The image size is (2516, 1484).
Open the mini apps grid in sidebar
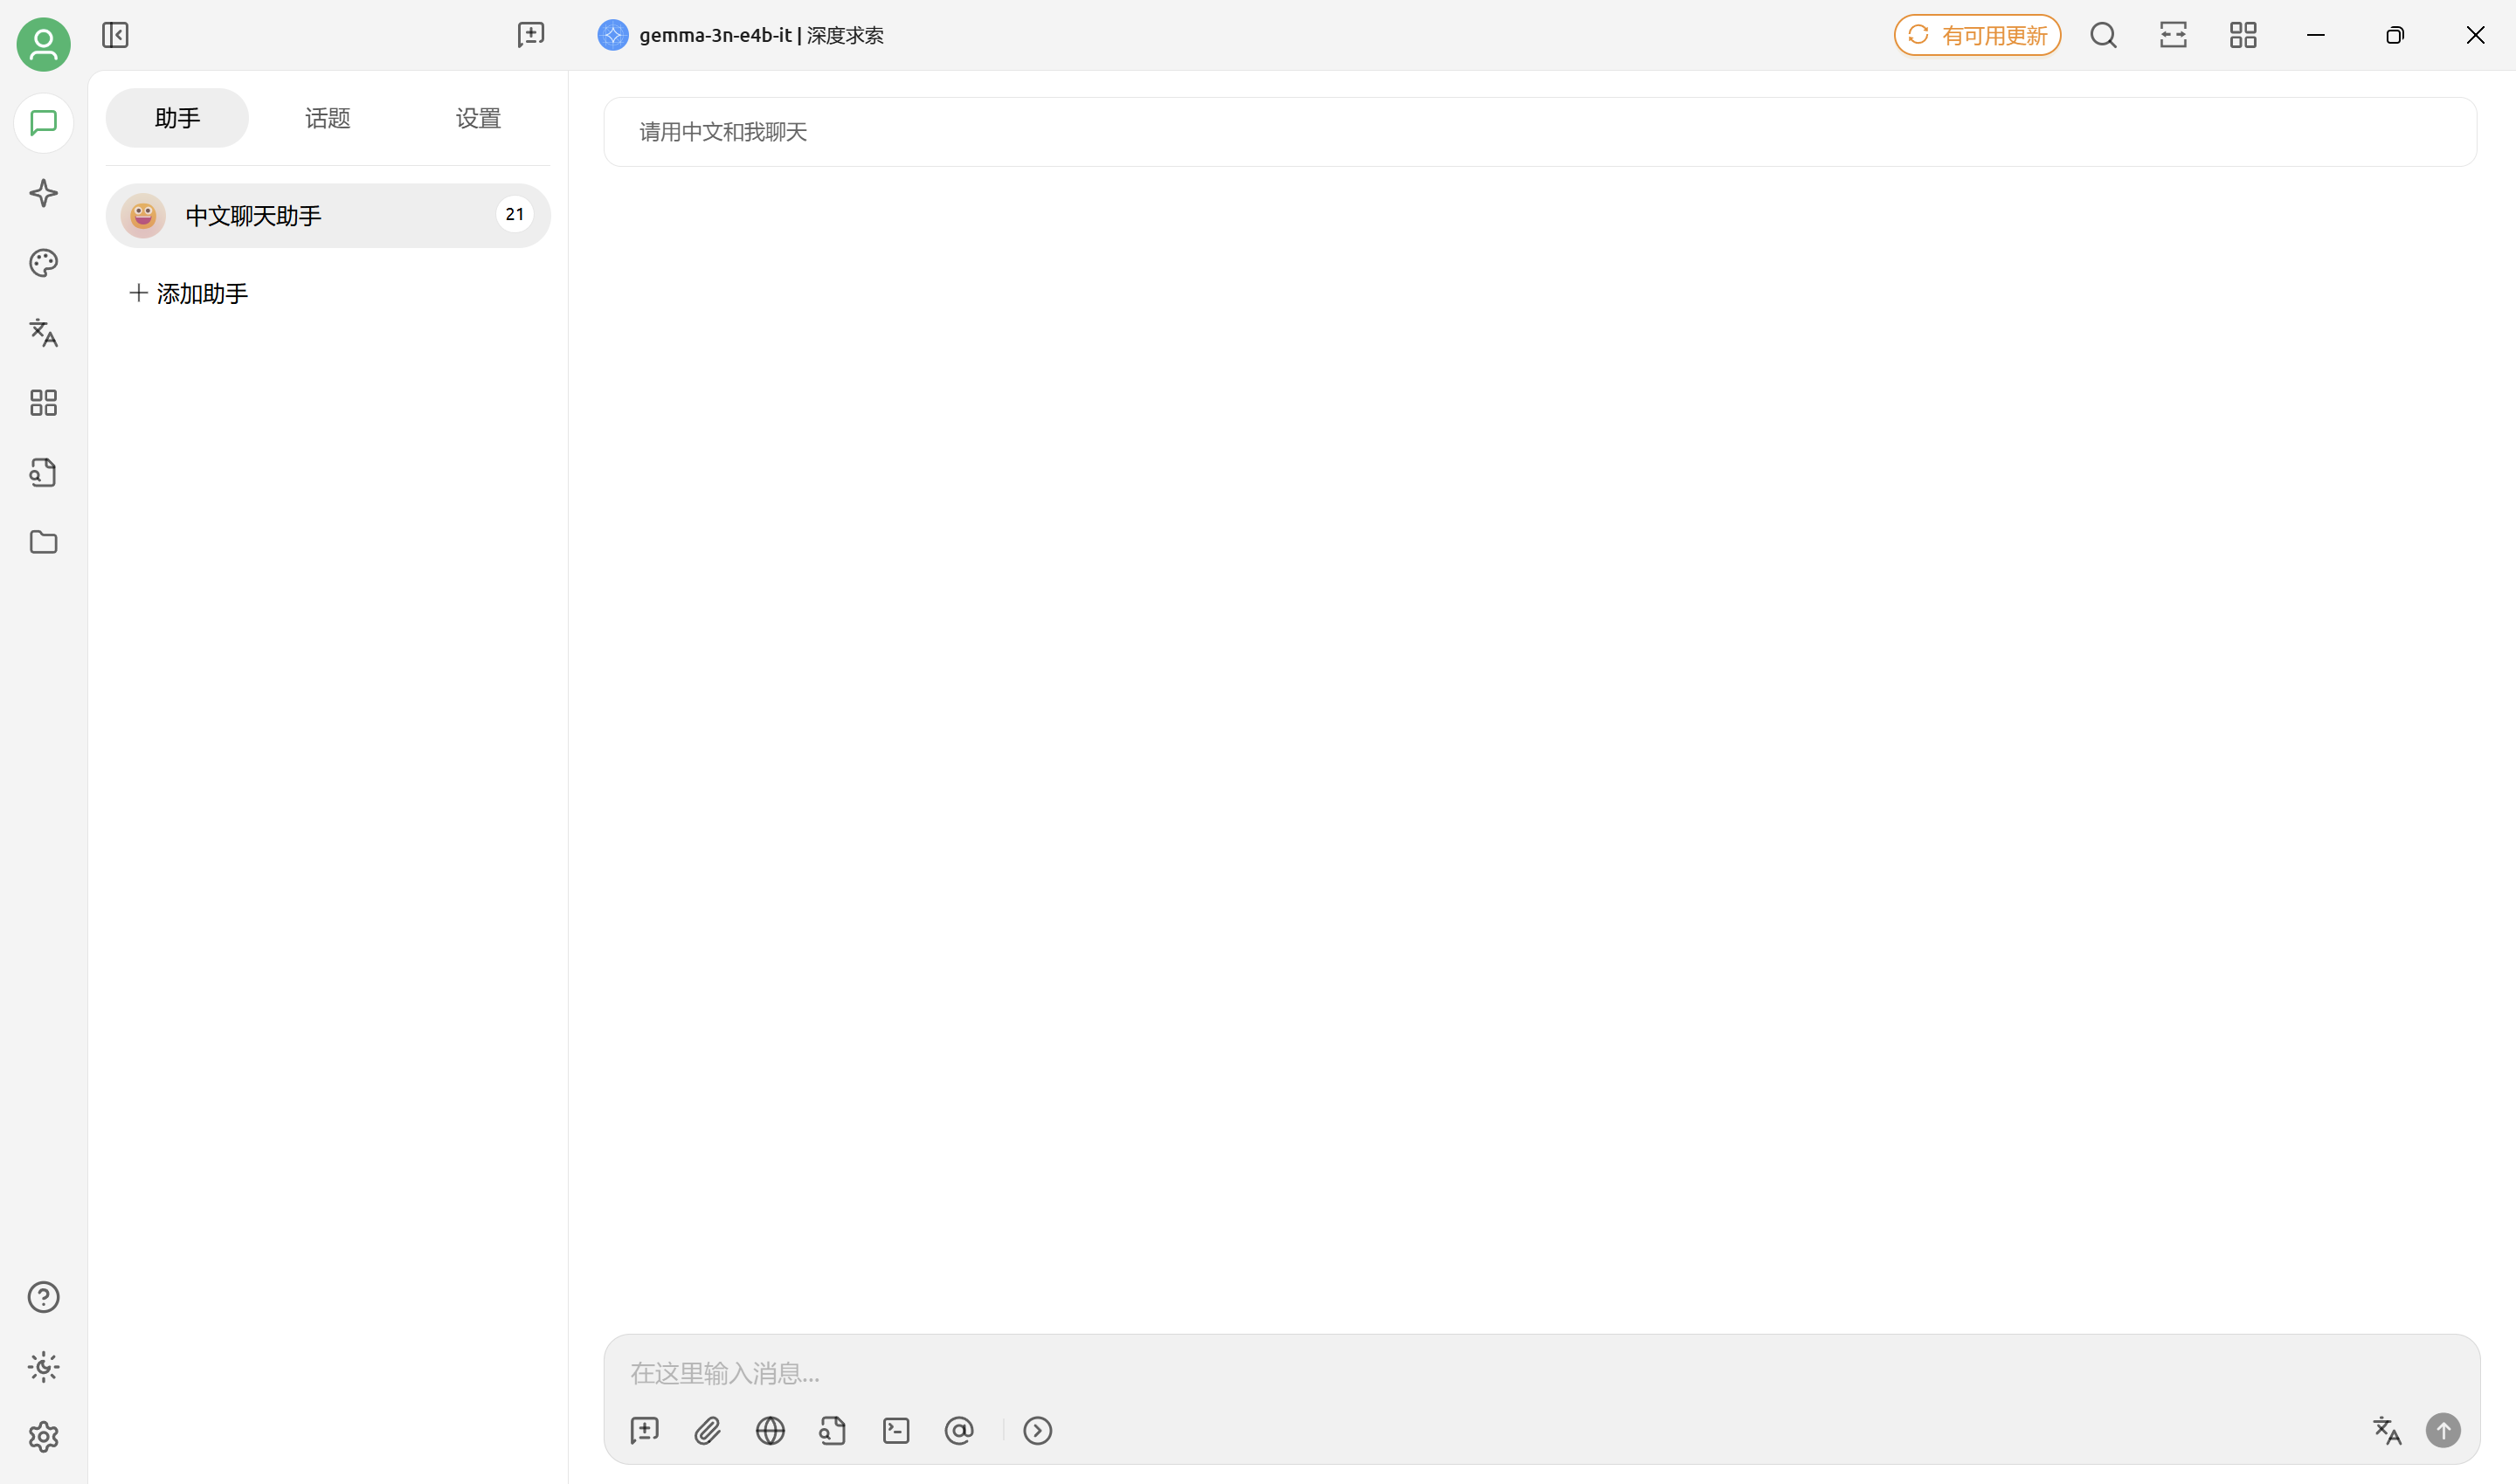43,403
